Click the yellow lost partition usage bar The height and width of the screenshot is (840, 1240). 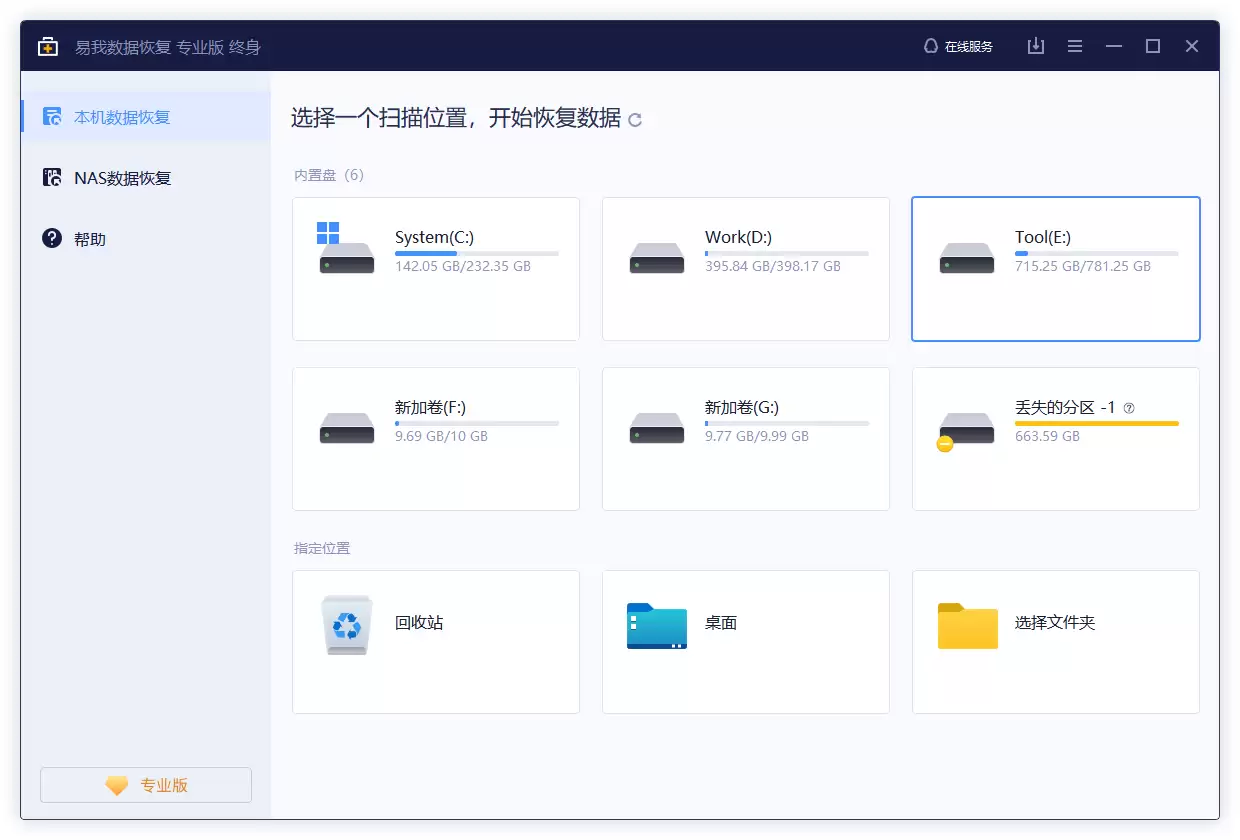pos(1096,424)
